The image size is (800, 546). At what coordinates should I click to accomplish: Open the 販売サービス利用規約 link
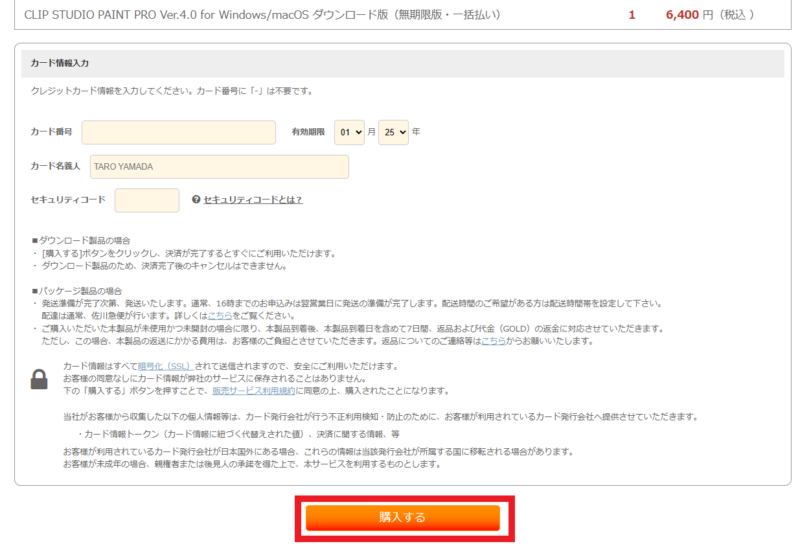pos(254,391)
